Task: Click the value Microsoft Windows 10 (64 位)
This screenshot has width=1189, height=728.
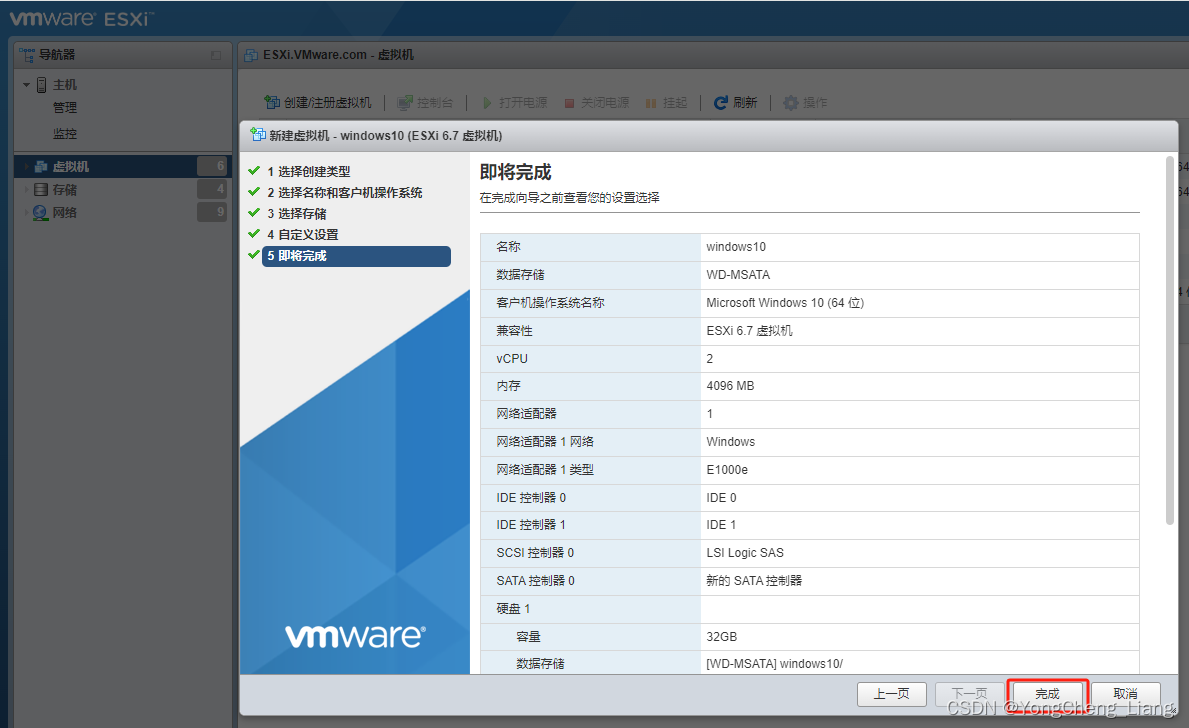Action: tap(785, 303)
